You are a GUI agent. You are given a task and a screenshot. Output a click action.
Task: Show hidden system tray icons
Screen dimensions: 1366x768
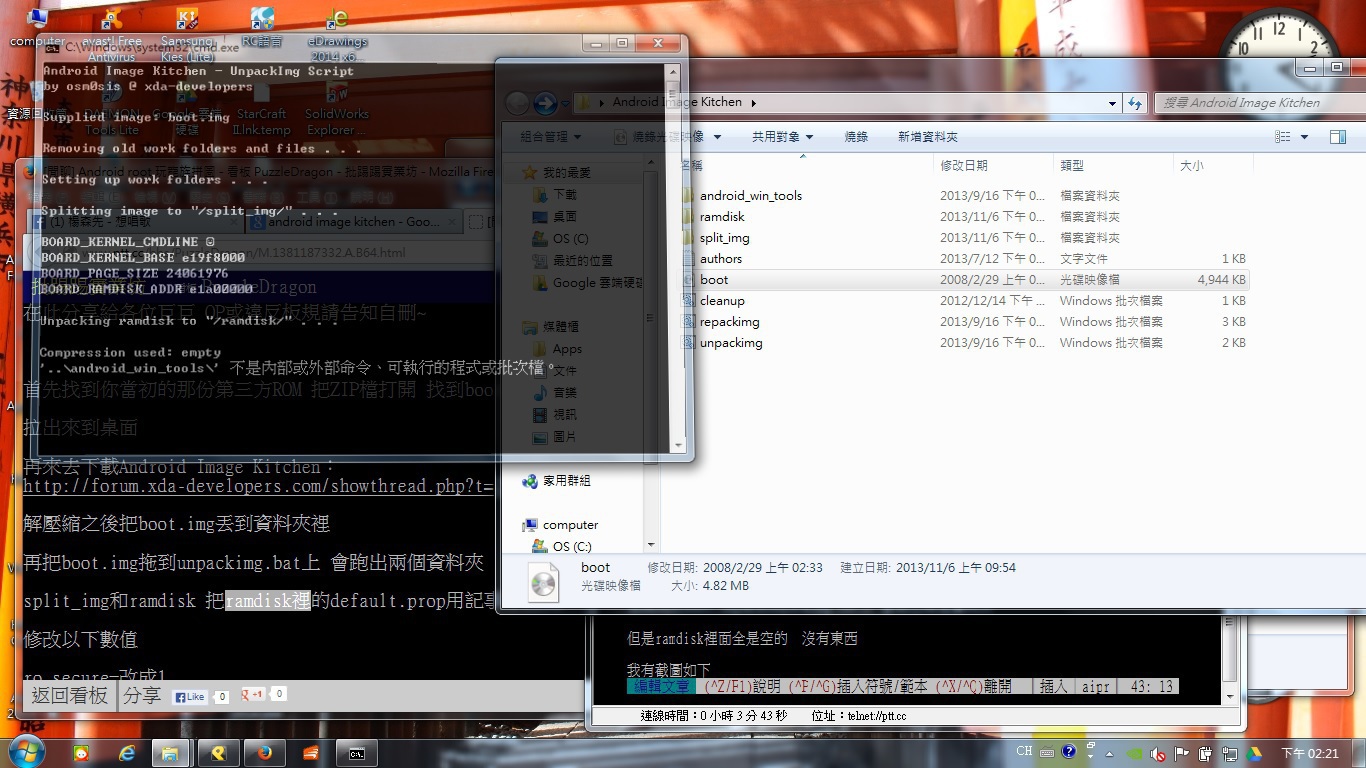tap(1108, 753)
